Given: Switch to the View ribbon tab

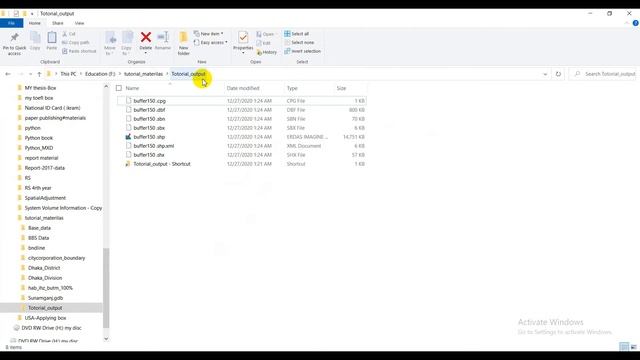Looking at the screenshot, I should (79, 23).
